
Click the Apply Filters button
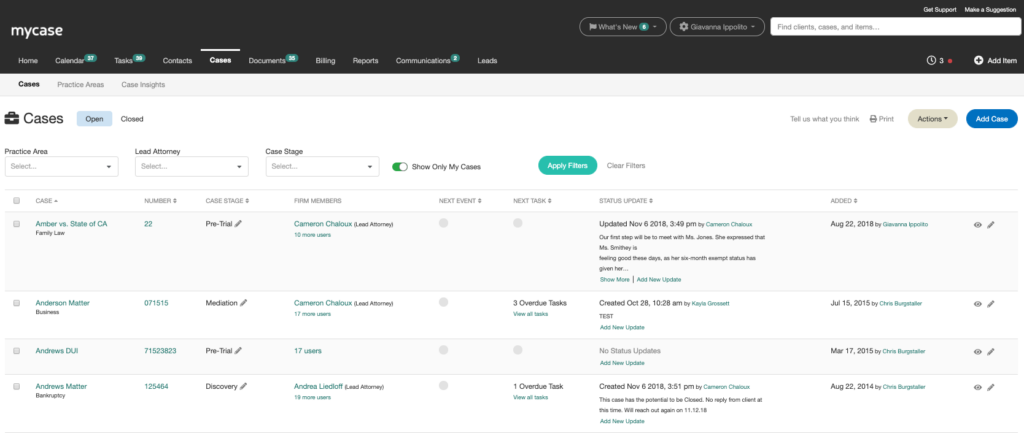[x=568, y=166]
